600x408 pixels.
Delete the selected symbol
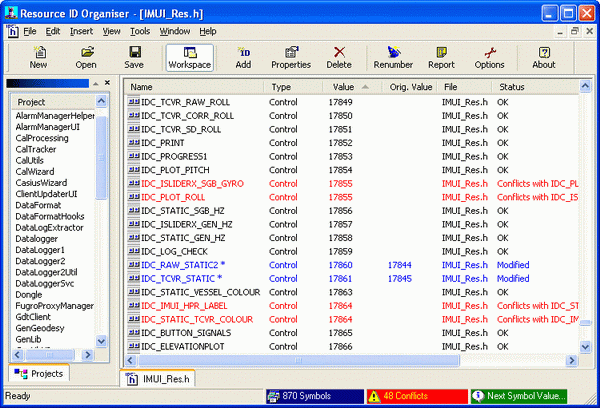(339, 57)
